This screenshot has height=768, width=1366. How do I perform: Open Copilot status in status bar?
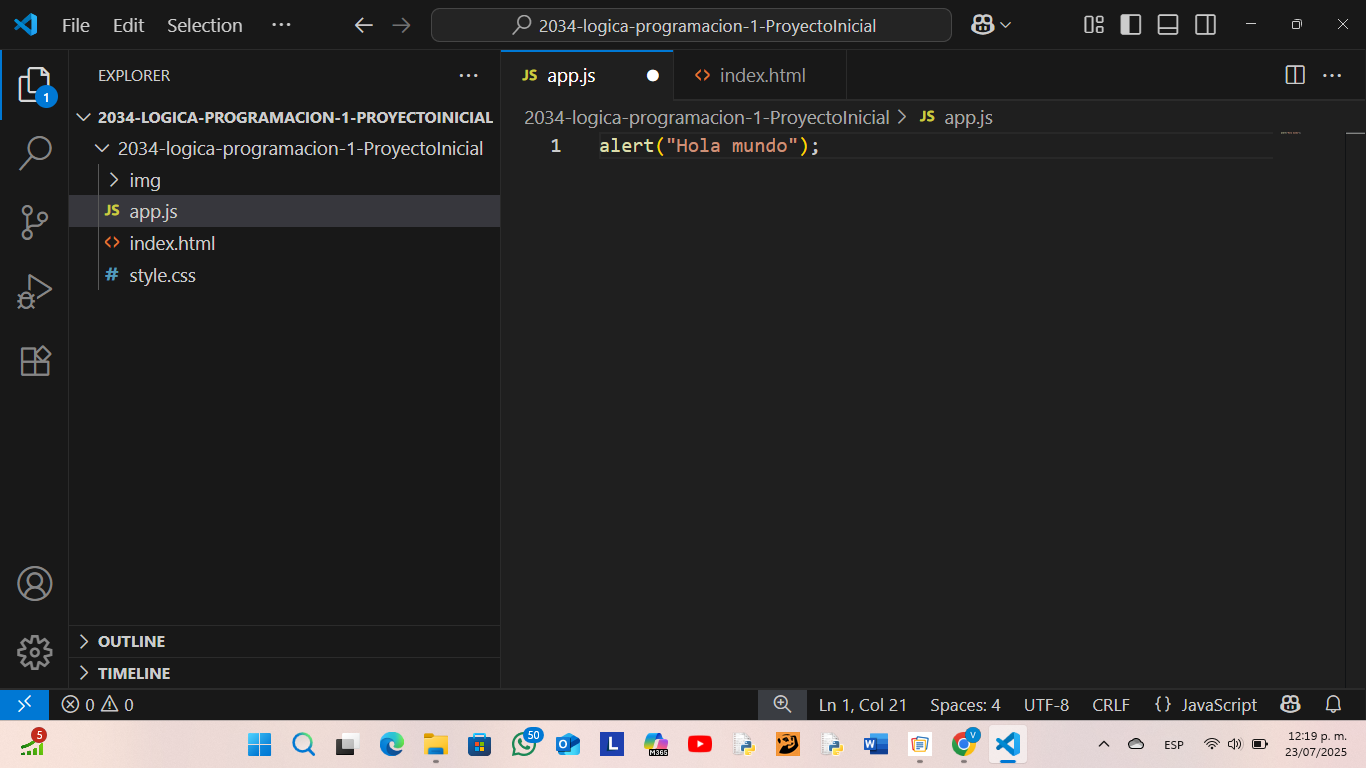(1290, 704)
